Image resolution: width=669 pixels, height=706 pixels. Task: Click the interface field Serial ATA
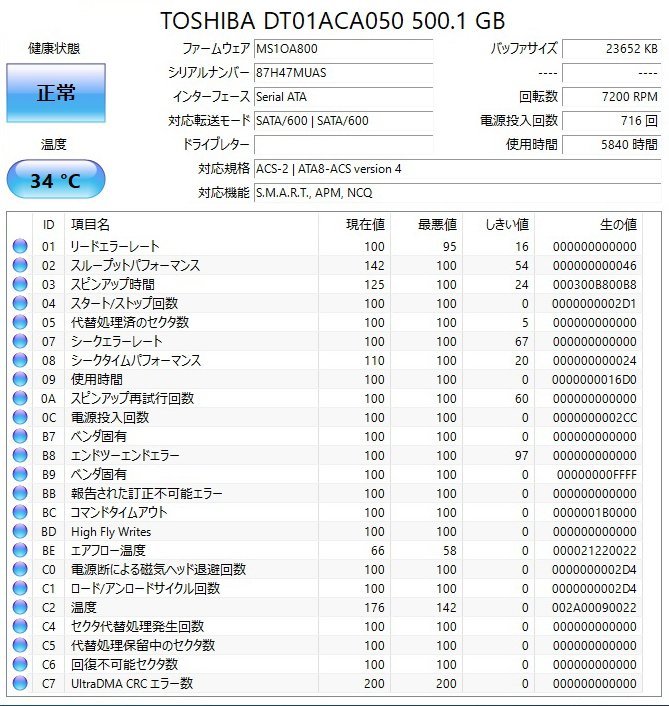[x=344, y=96]
